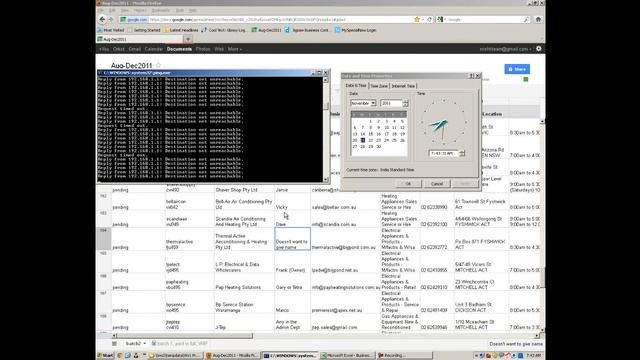This screenshot has height=360, width=640.
Task: Open the Getting Started bookmark
Action: pos(144,30)
